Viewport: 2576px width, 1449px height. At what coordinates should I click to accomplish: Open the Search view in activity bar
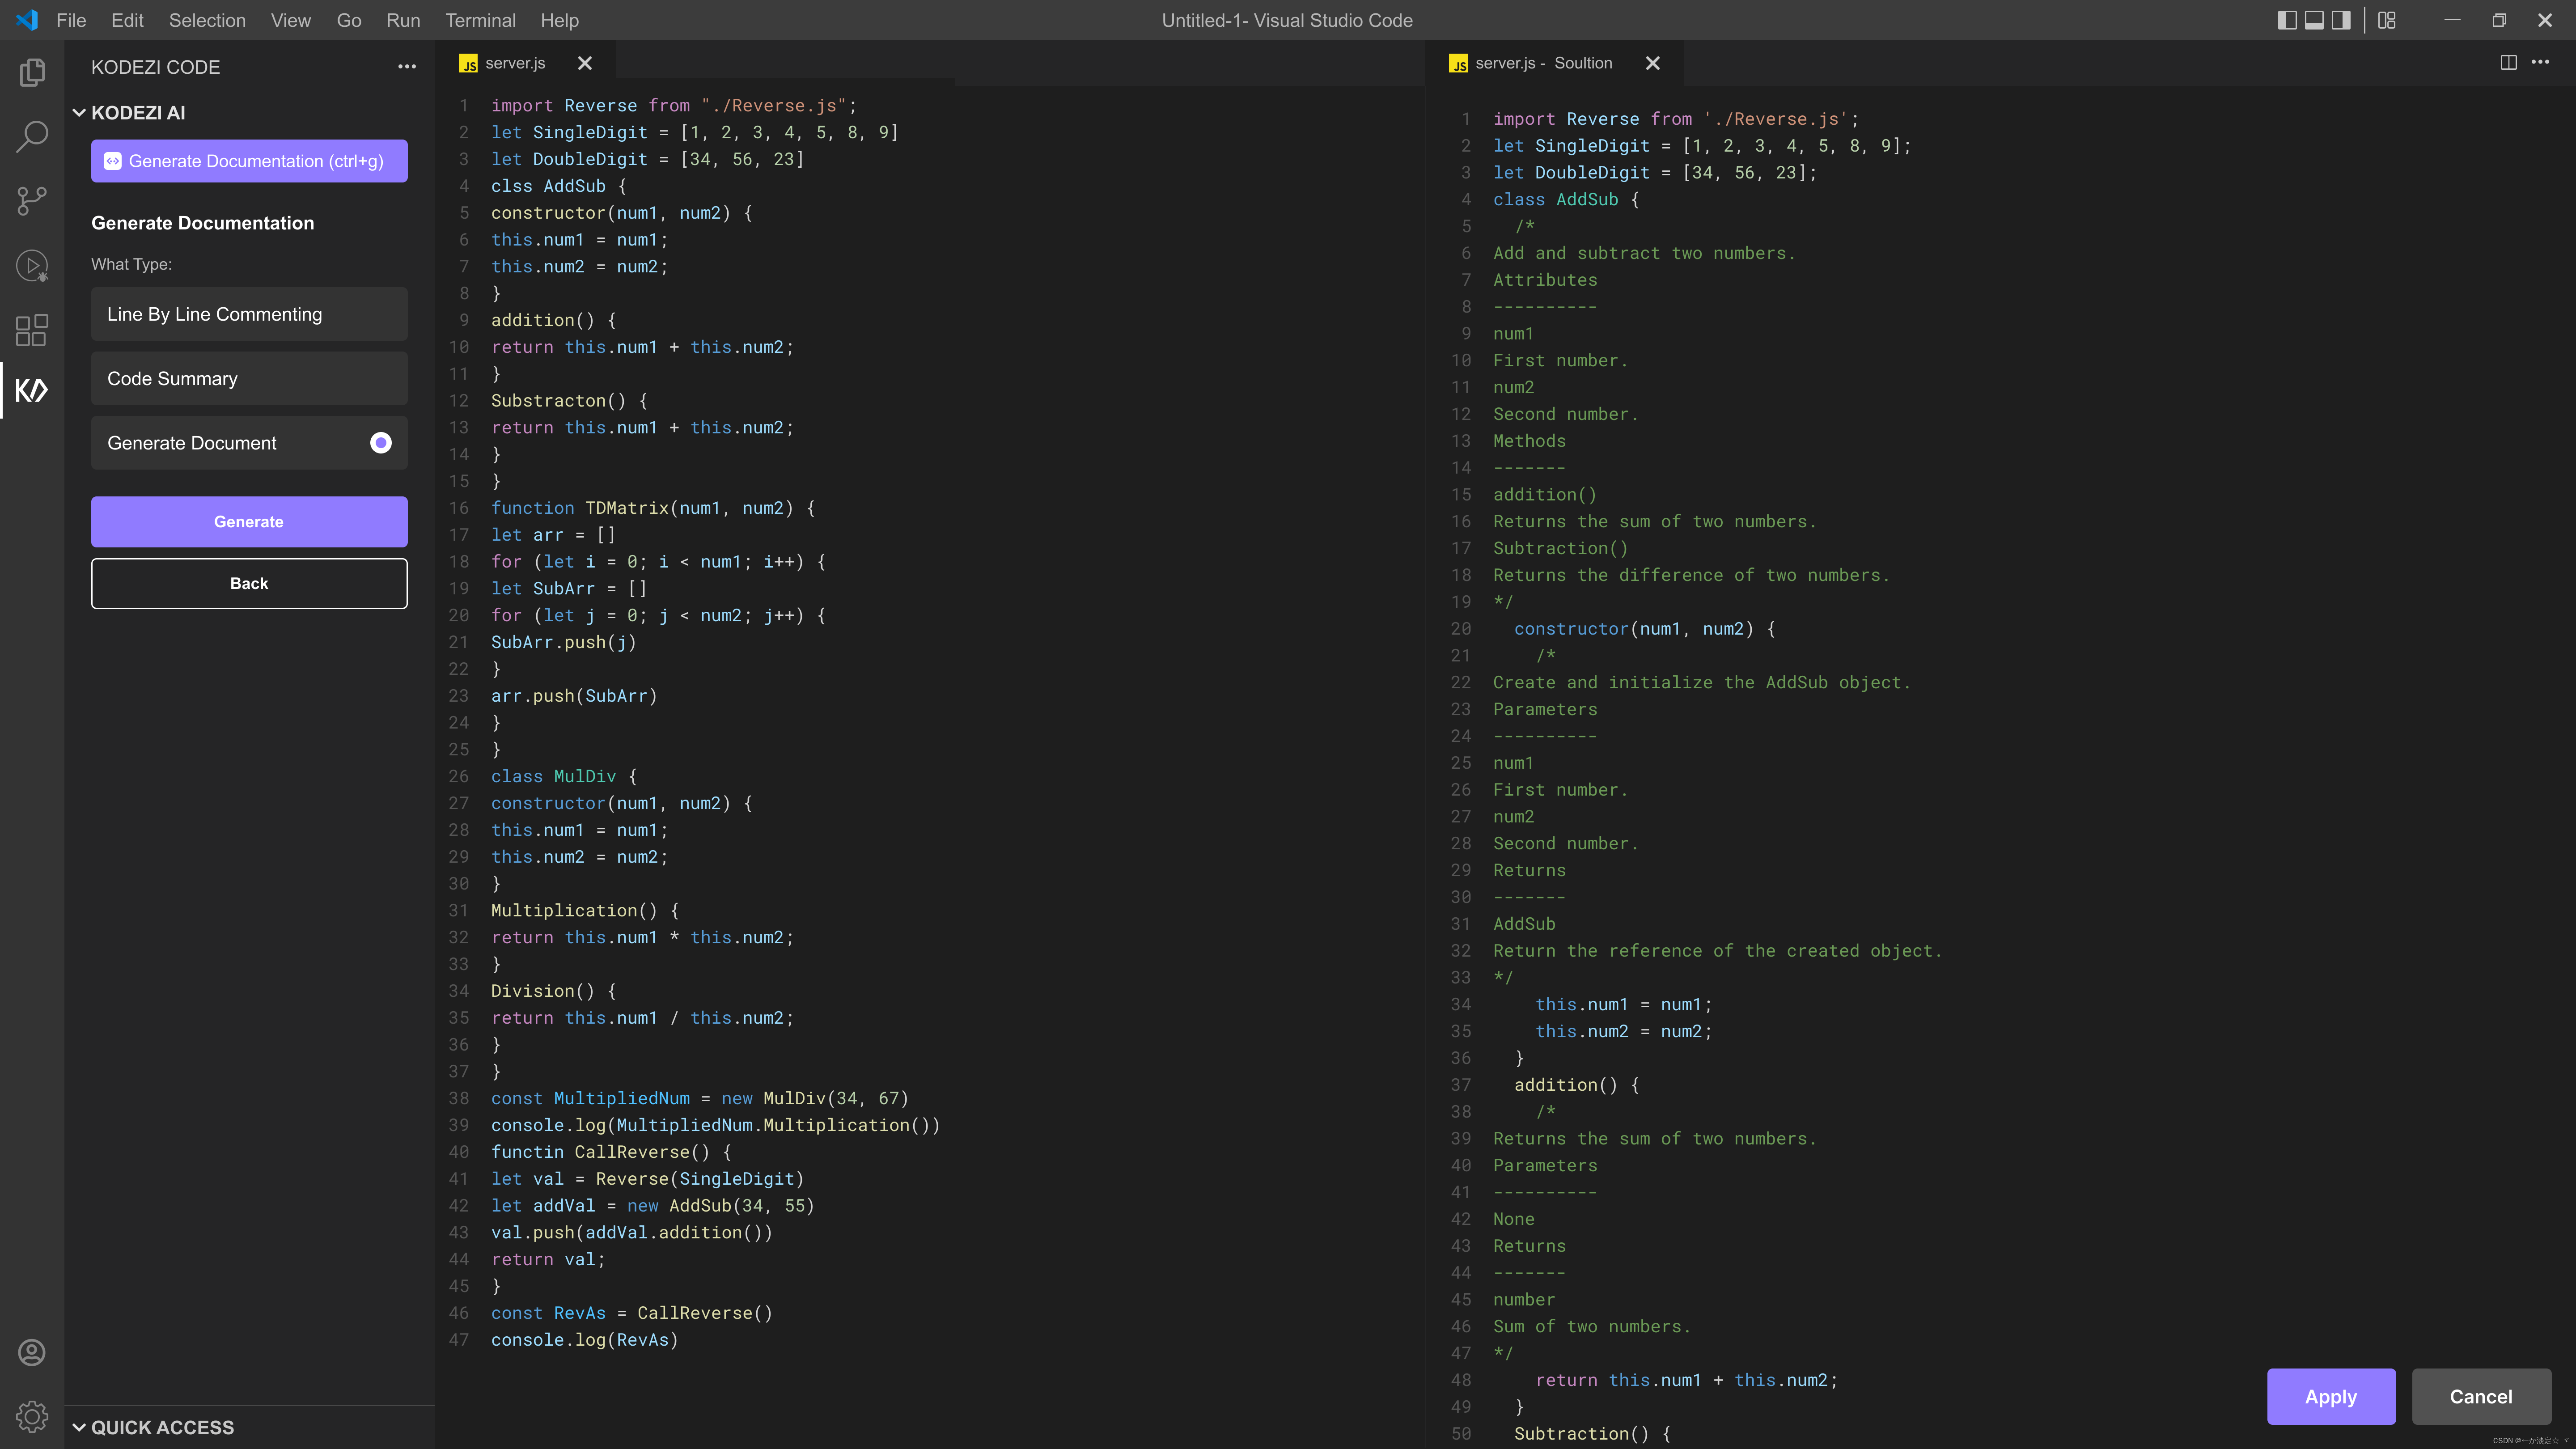pyautogui.click(x=32, y=136)
